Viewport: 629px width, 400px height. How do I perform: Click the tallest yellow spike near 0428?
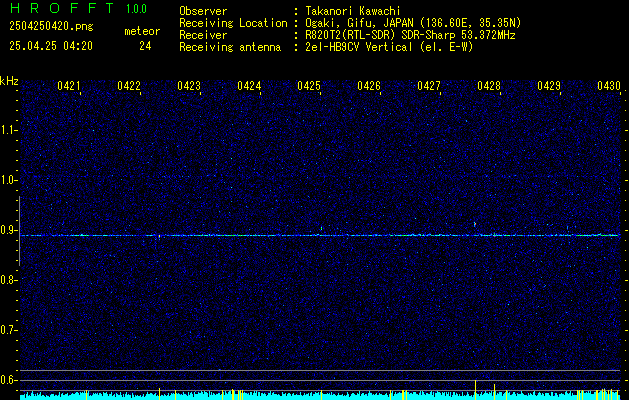pos(475,390)
